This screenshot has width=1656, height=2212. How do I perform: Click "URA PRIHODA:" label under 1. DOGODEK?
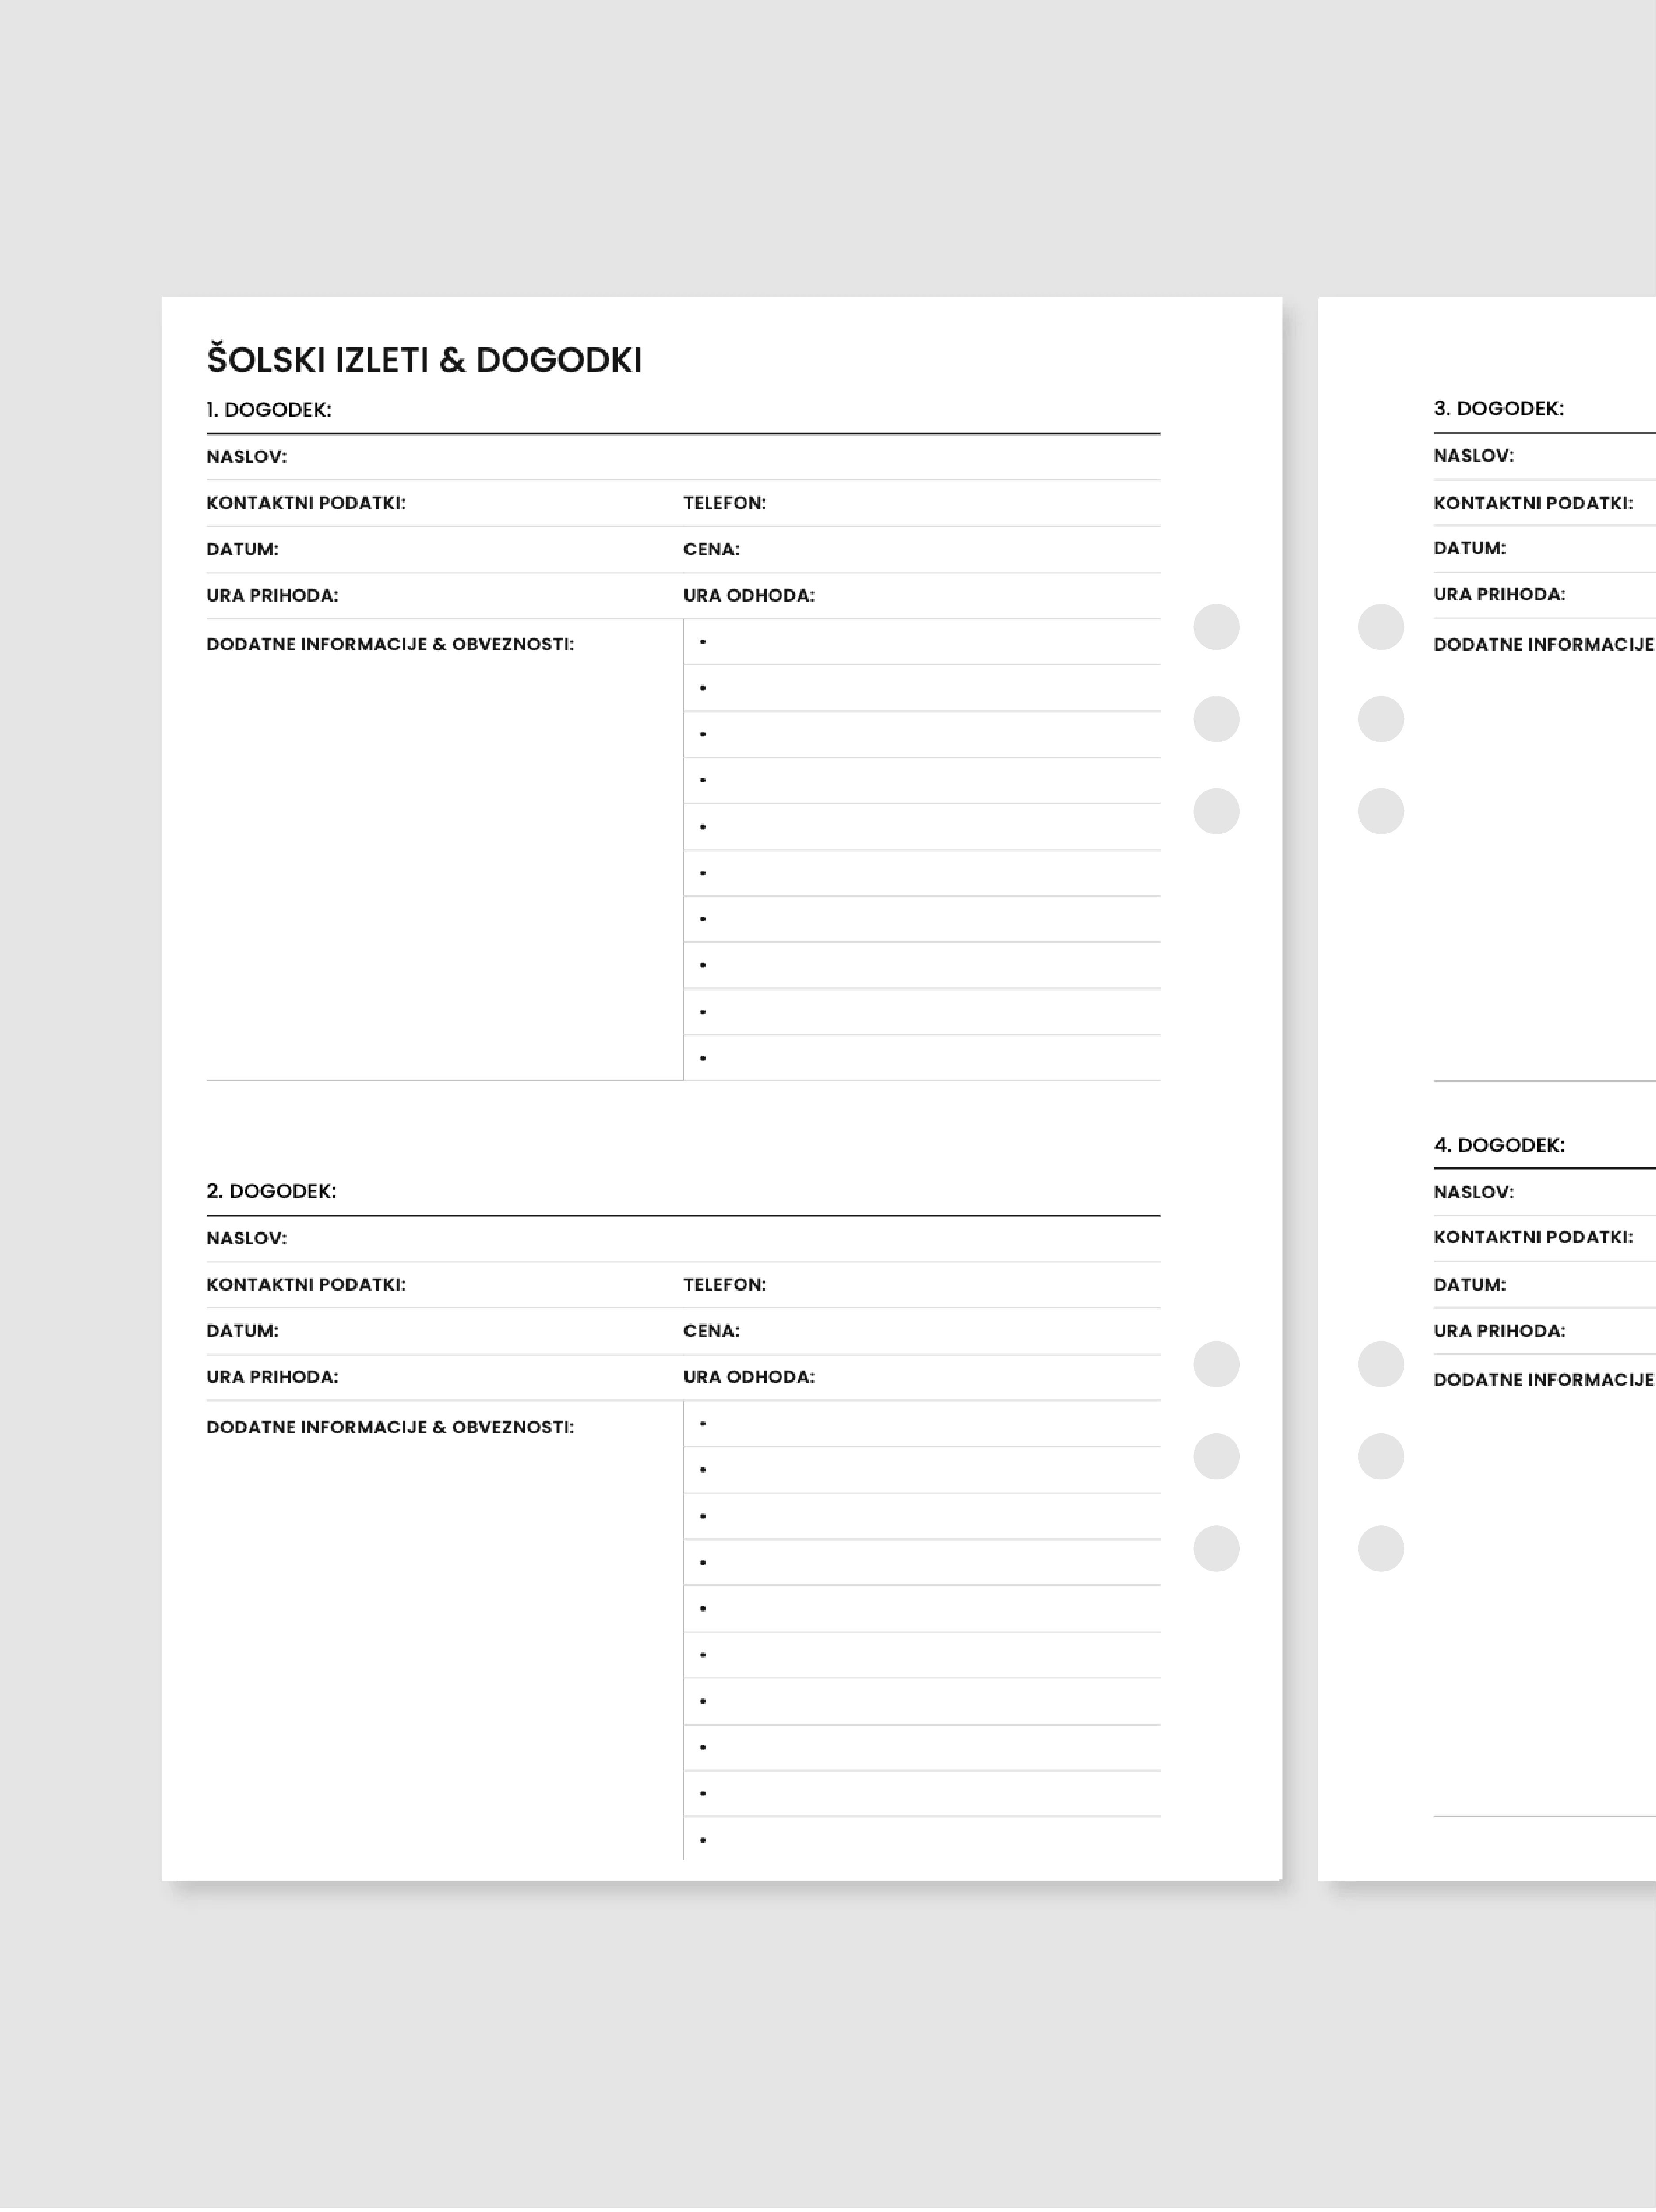click(272, 596)
